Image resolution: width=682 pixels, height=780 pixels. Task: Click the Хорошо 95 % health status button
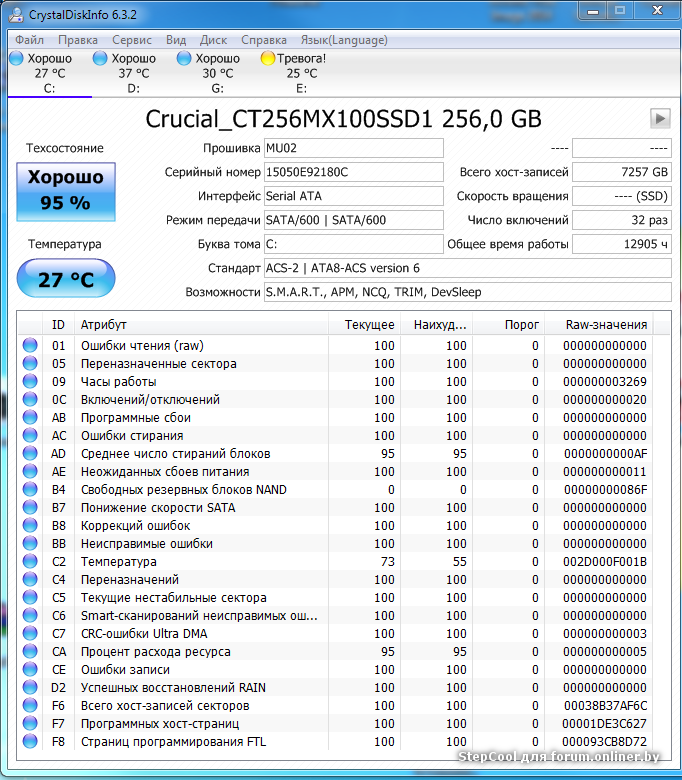(x=66, y=192)
